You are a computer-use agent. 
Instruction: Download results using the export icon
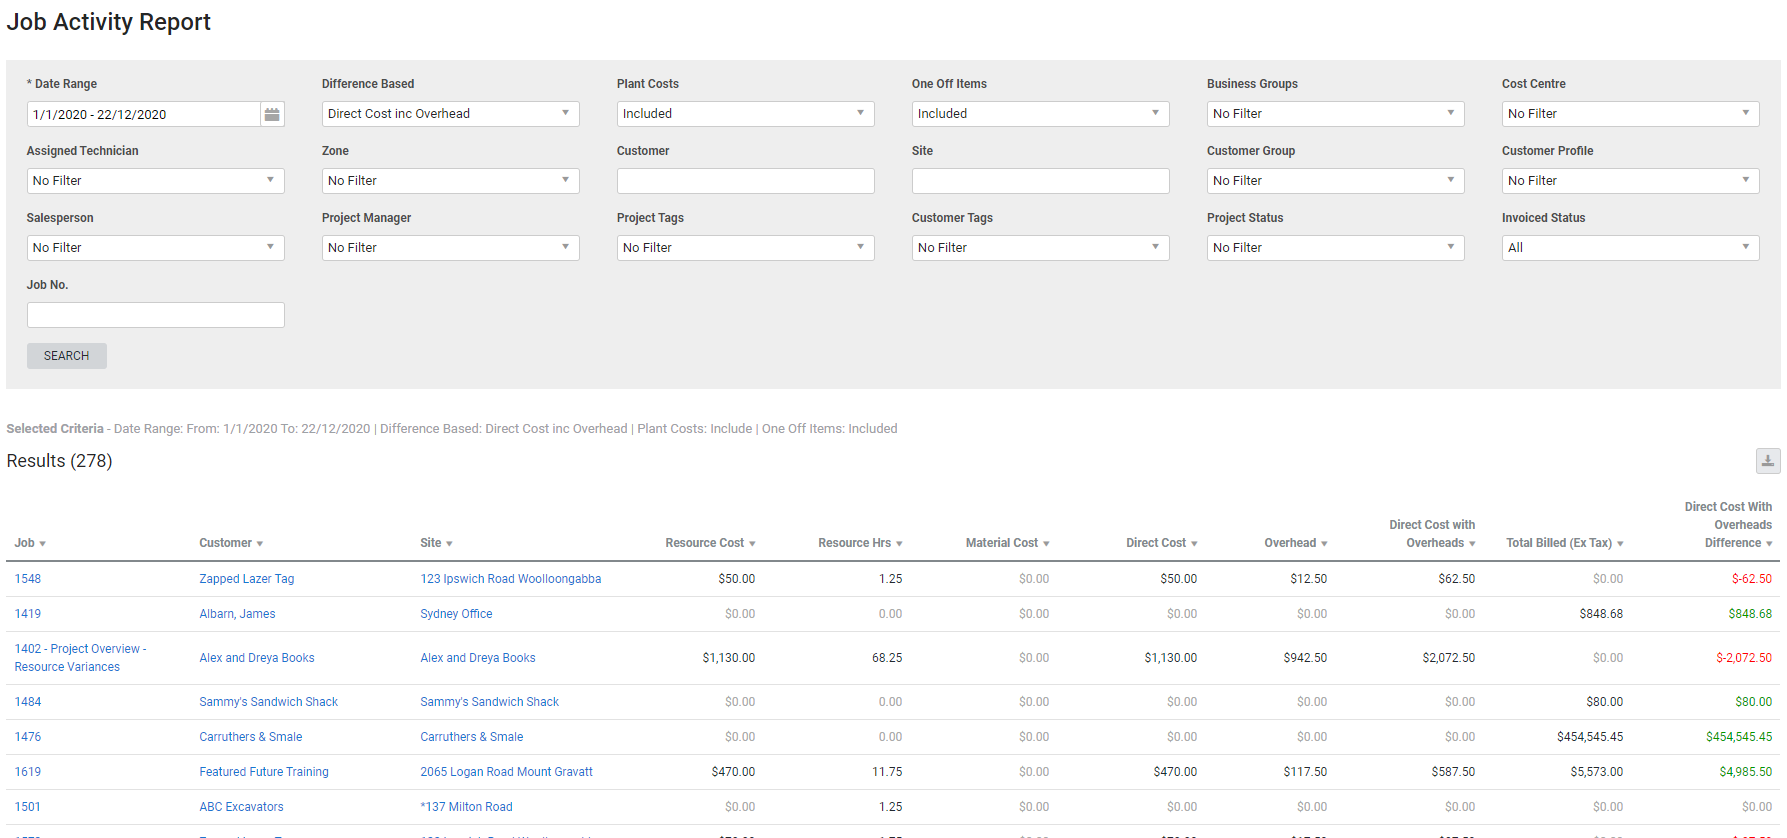pyautogui.click(x=1767, y=461)
